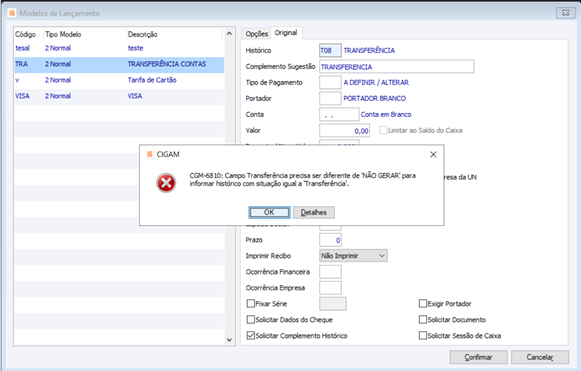Select the tesal model row
This screenshot has height=371, width=581.
[x=119, y=48]
